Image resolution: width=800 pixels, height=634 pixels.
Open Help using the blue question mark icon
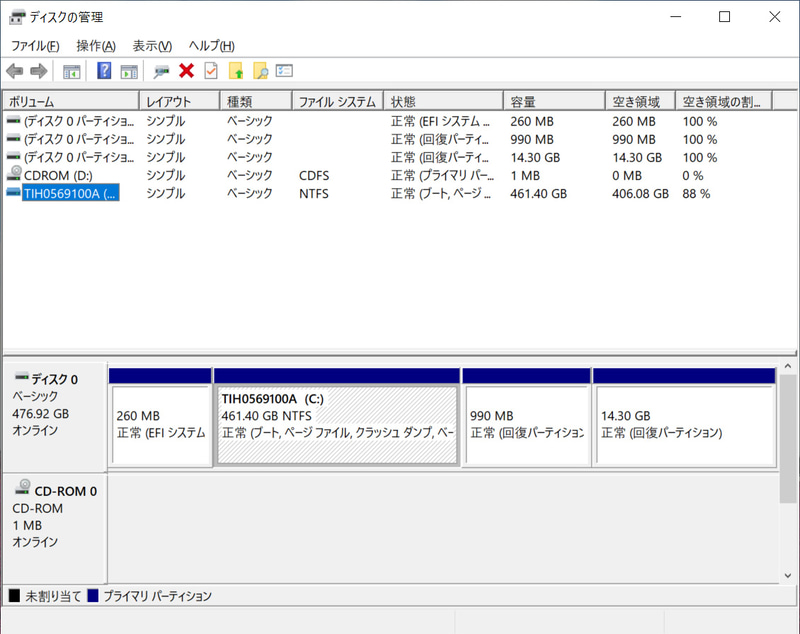105,70
